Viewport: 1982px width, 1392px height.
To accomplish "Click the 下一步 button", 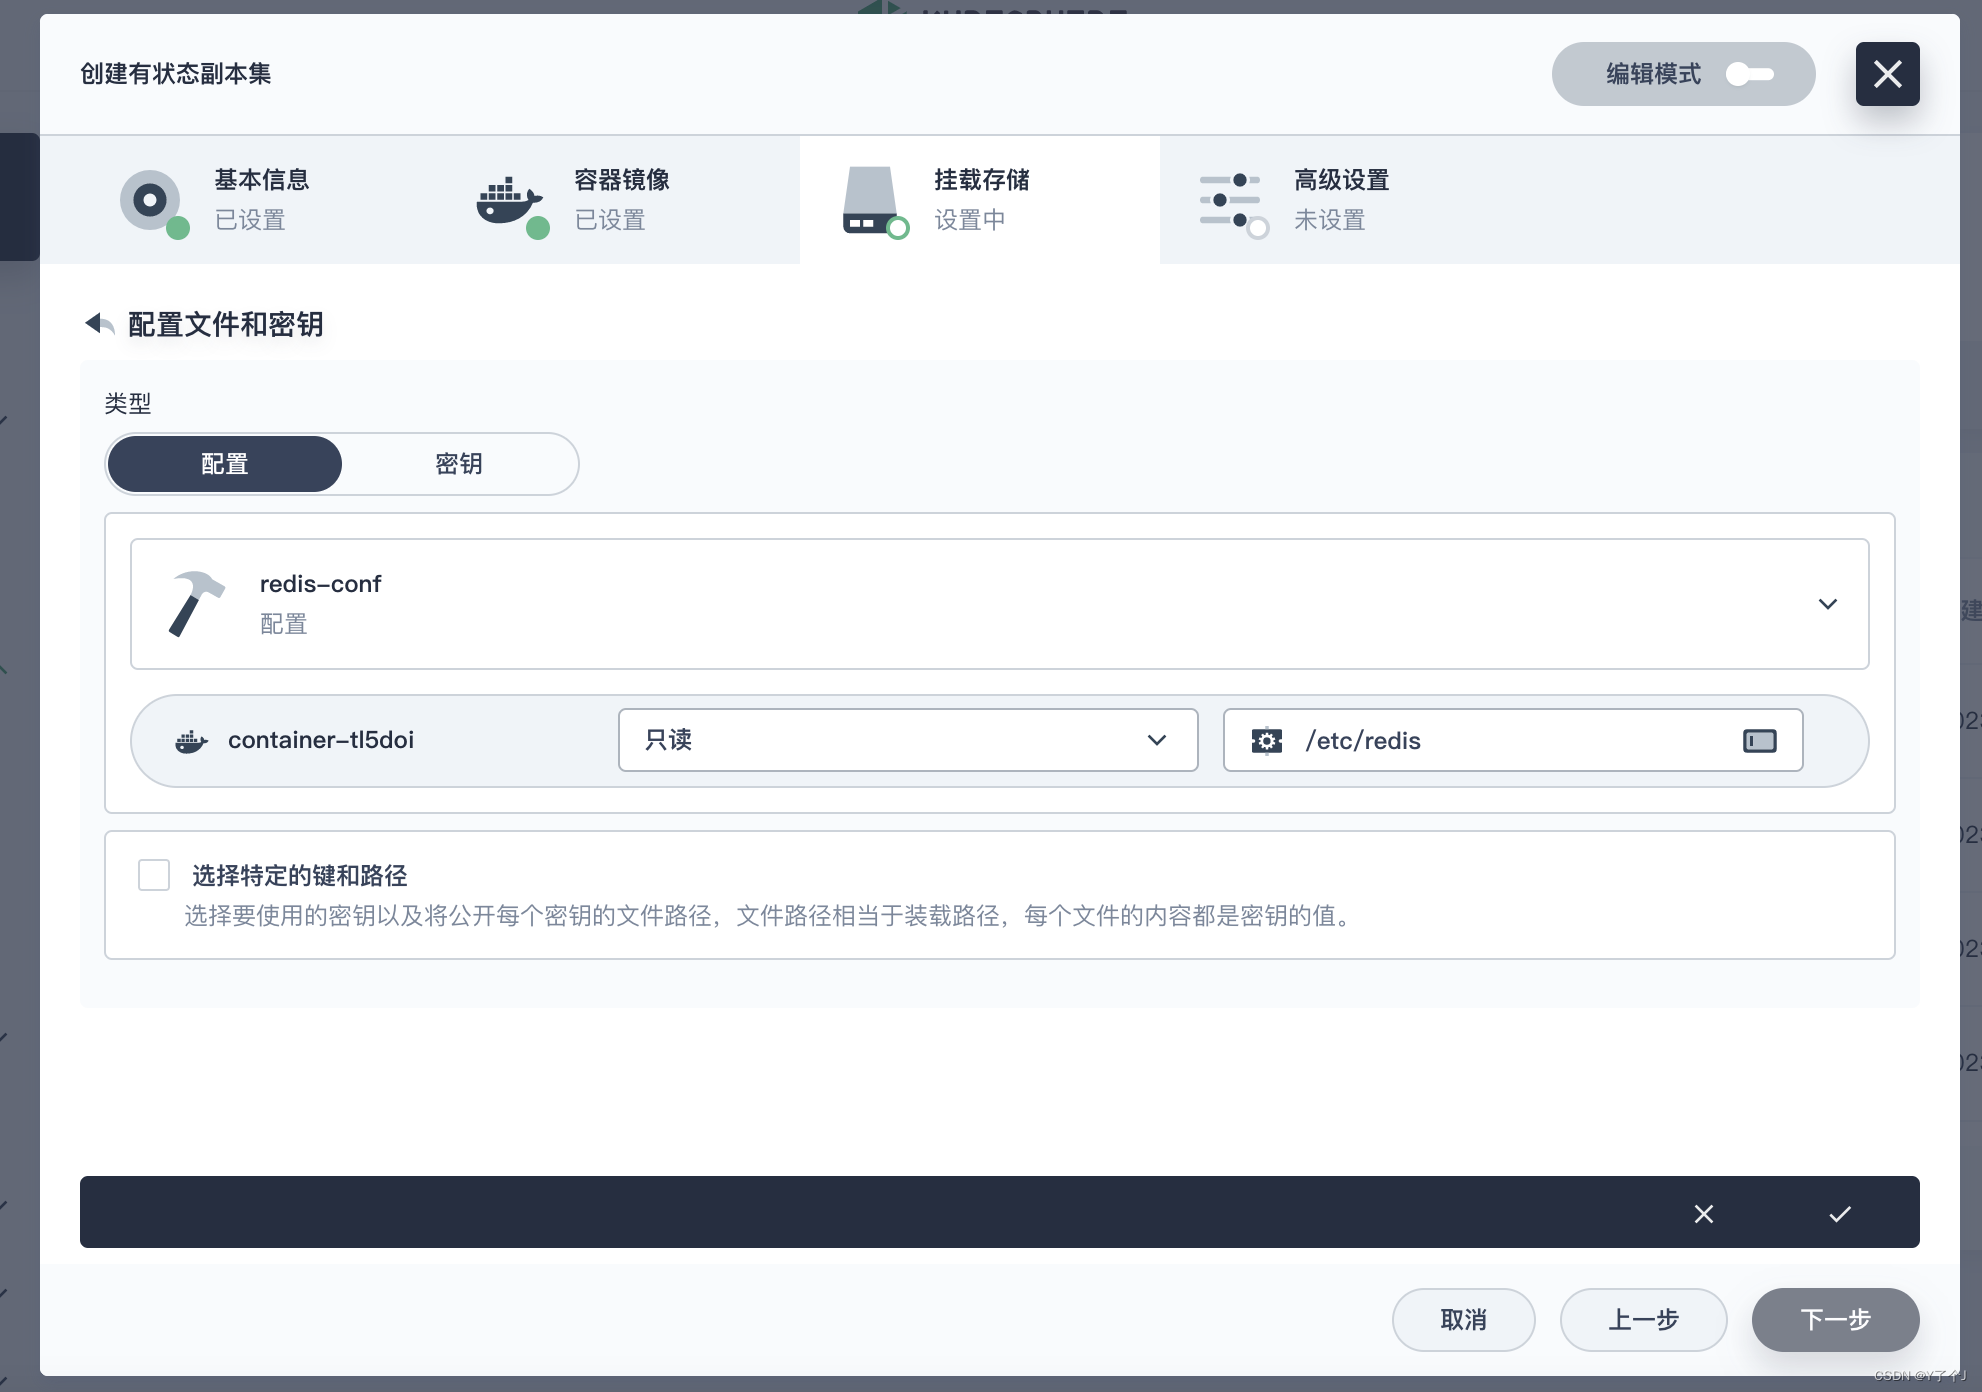I will tap(1836, 1320).
